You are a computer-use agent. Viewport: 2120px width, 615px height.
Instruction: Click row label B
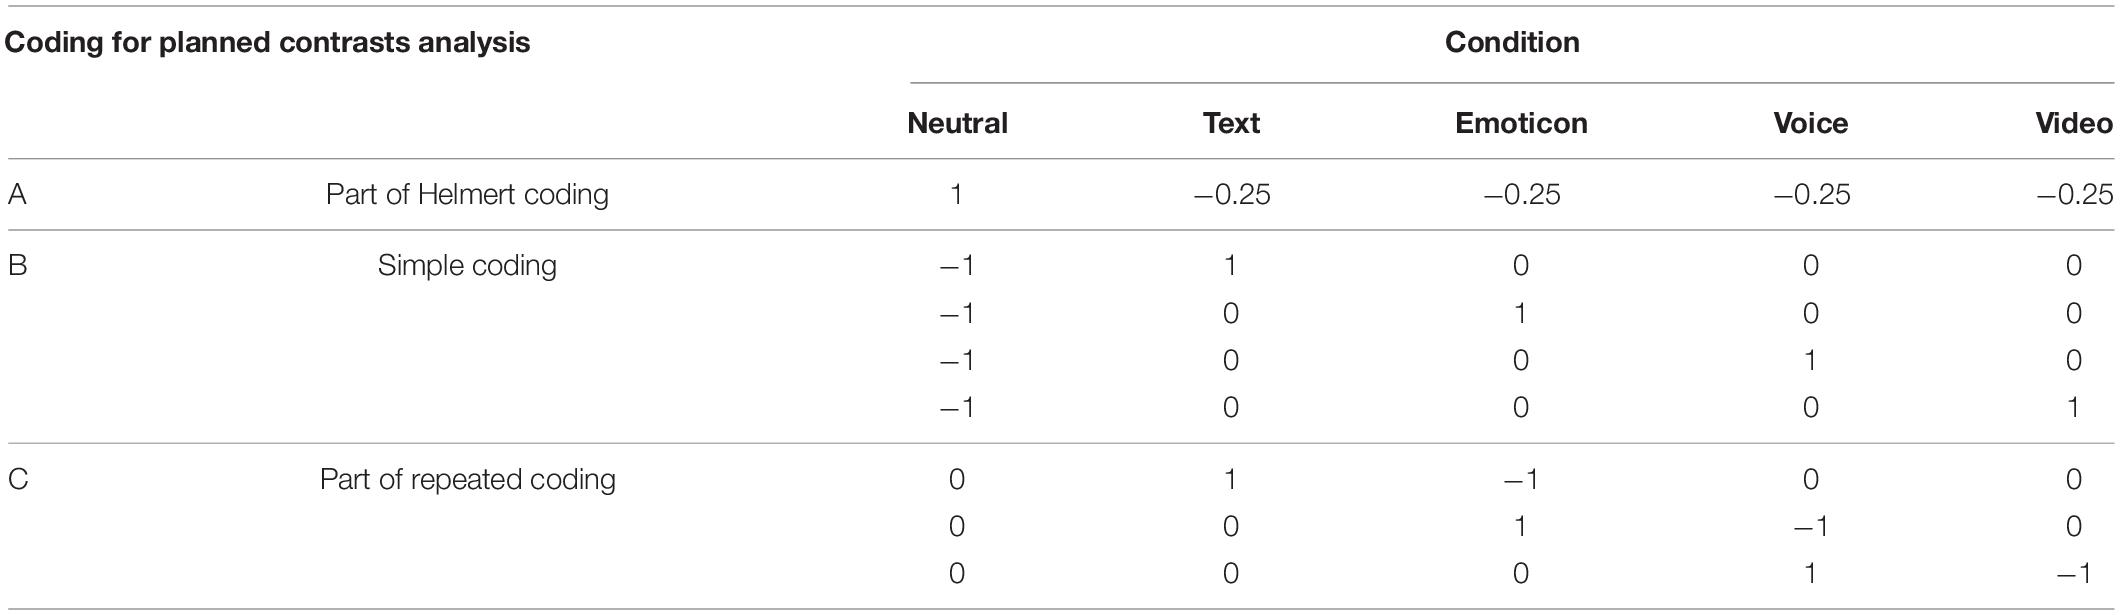point(17,266)
